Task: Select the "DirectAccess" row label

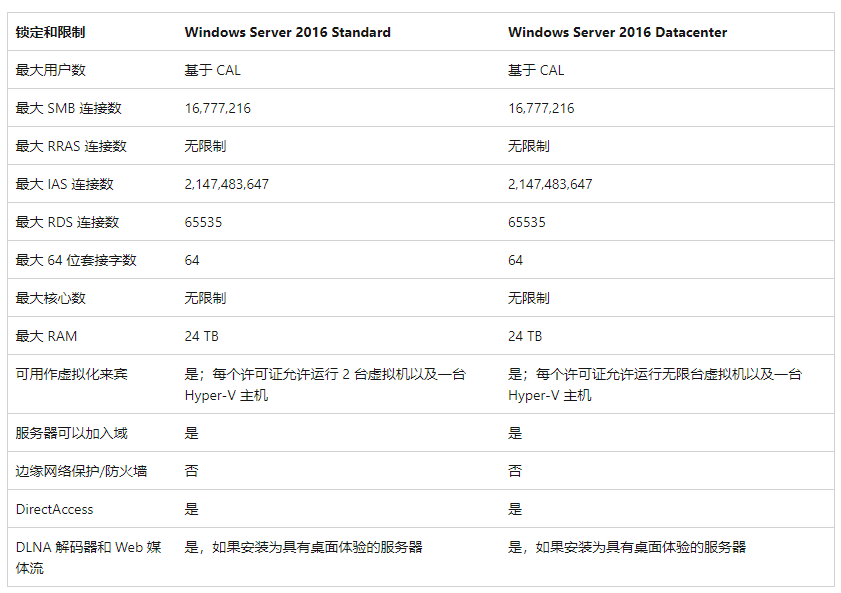Action: point(54,509)
